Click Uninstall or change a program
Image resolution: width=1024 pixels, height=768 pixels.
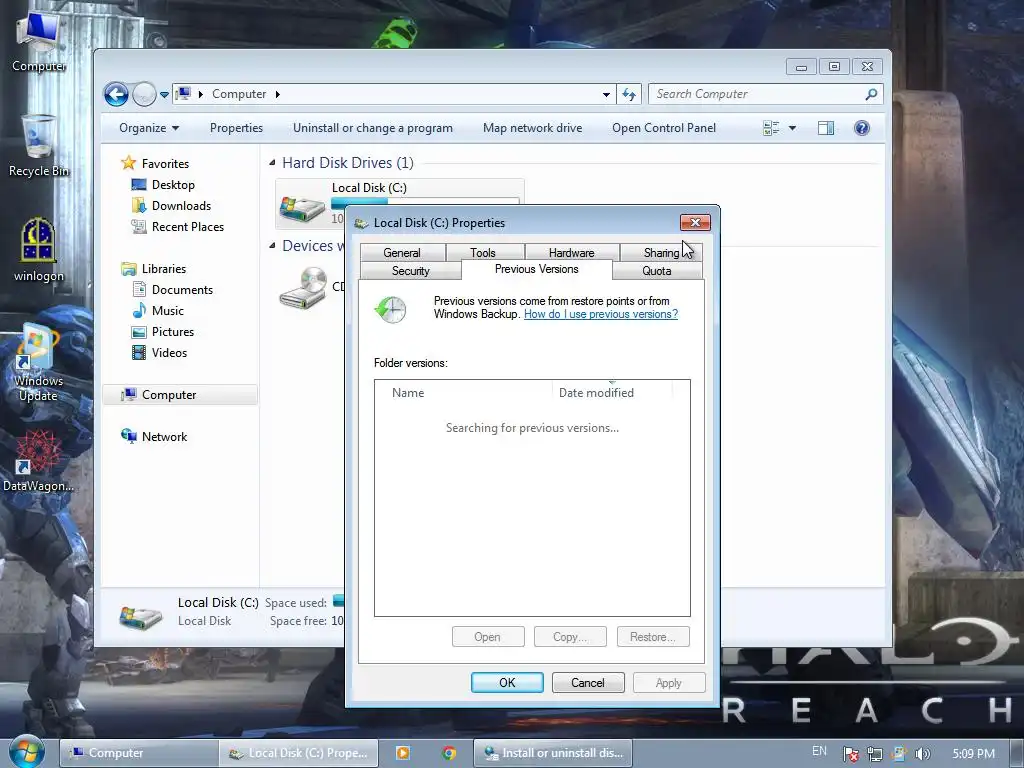[373, 128]
